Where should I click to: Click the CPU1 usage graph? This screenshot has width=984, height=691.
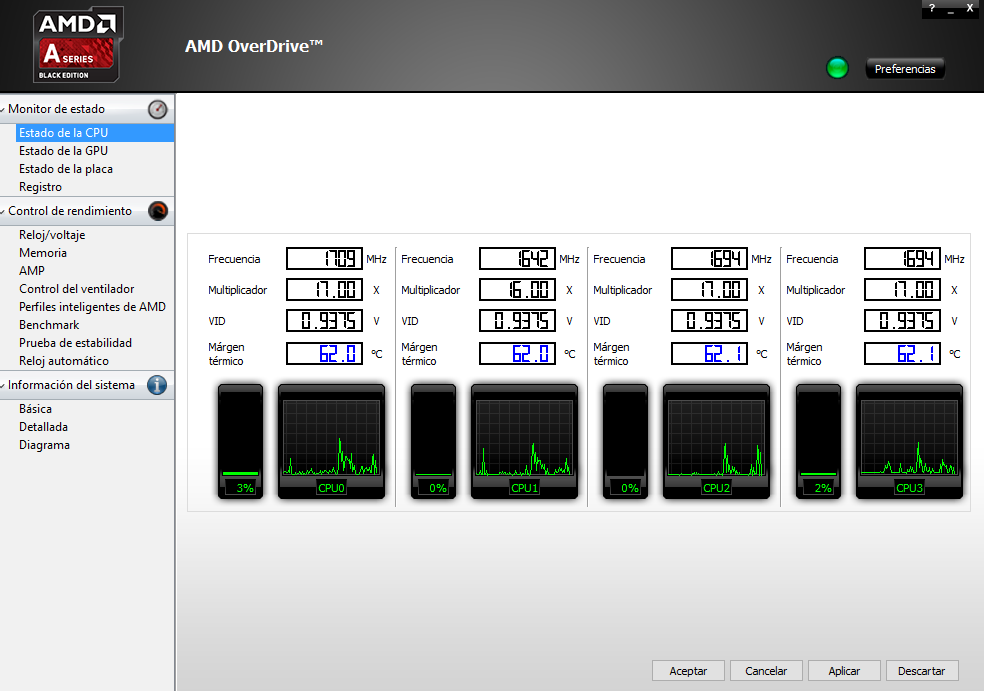(524, 442)
